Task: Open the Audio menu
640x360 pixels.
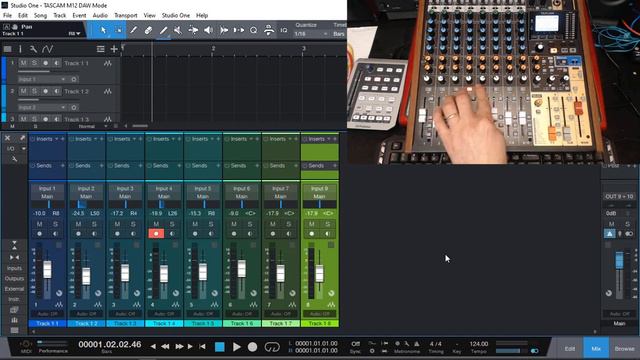Action: coord(100,16)
